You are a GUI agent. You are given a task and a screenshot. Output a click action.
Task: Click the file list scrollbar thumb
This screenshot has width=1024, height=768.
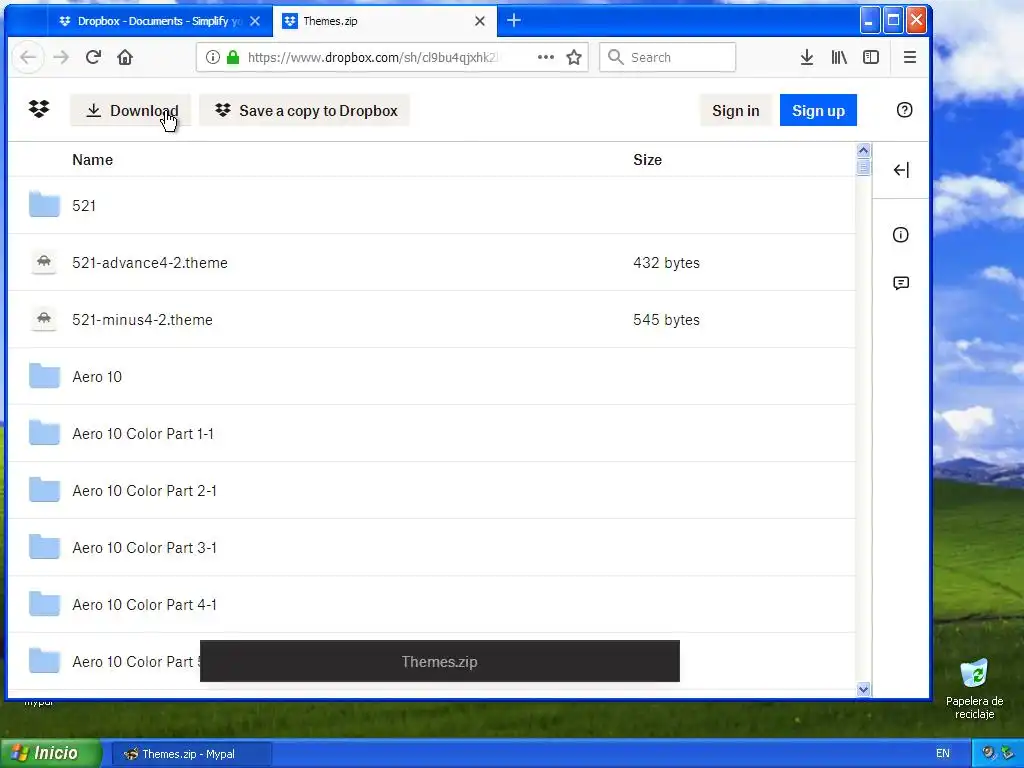click(863, 167)
